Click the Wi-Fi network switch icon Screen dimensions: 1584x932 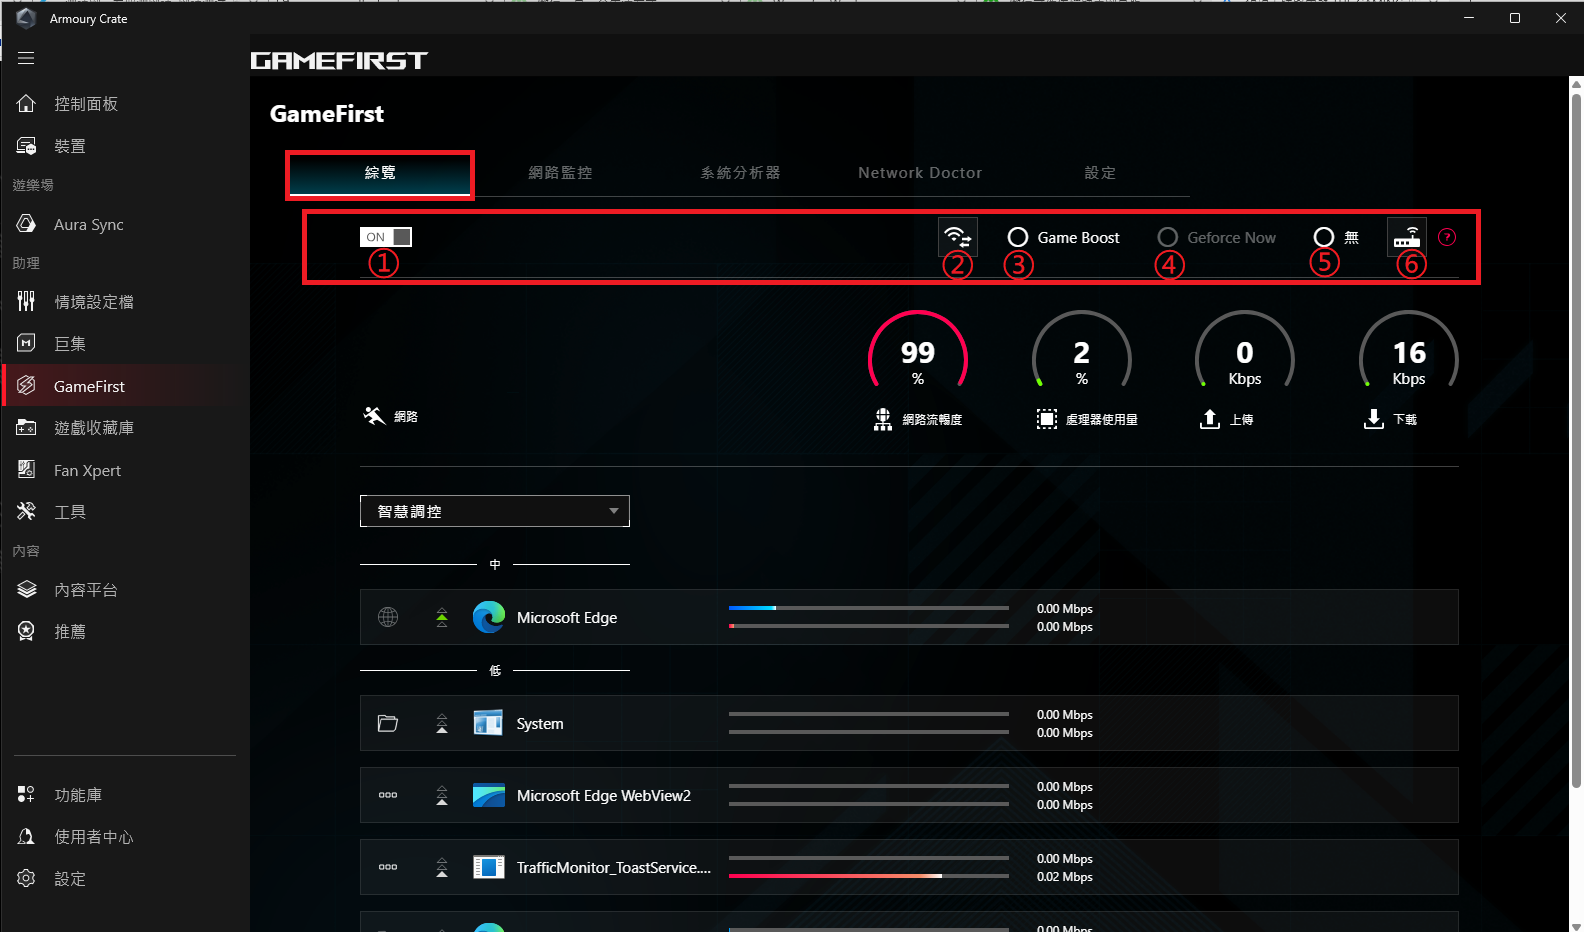[958, 237]
